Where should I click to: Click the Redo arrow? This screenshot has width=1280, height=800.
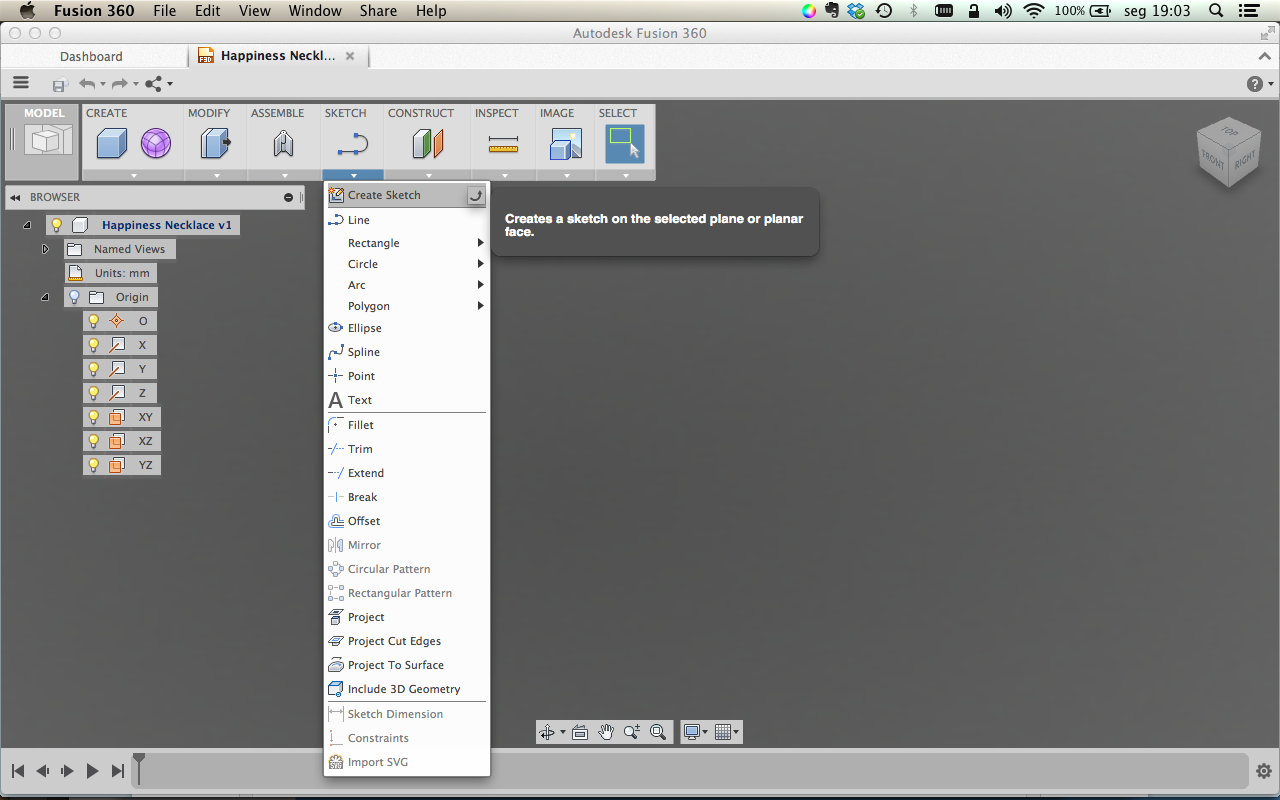pyautogui.click(x=119, y=84)
